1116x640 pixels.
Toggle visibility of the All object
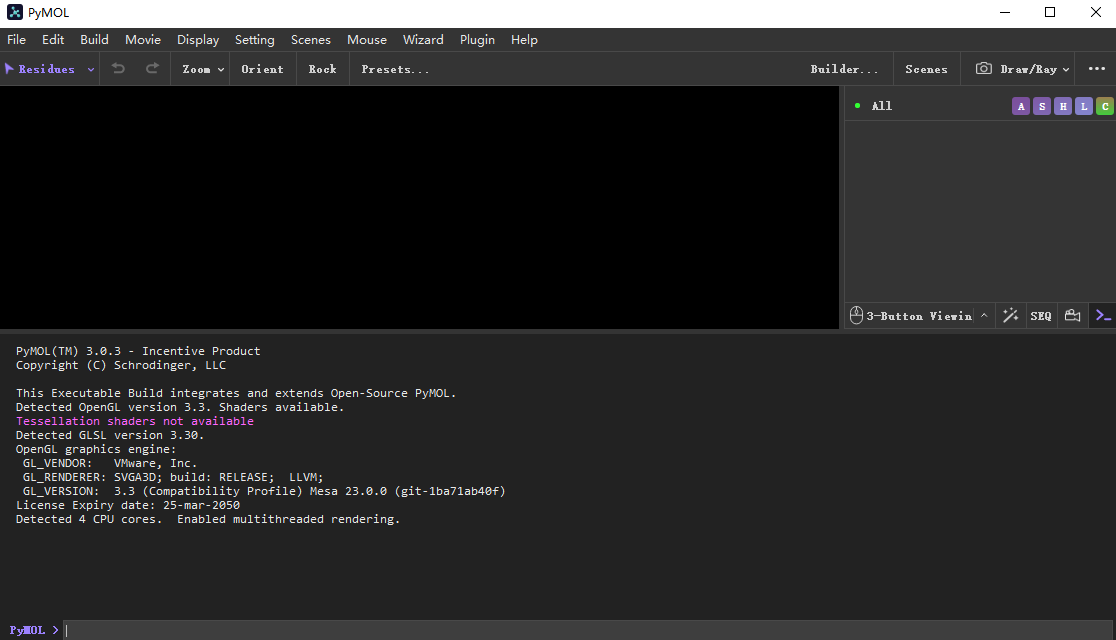[858, 106]
